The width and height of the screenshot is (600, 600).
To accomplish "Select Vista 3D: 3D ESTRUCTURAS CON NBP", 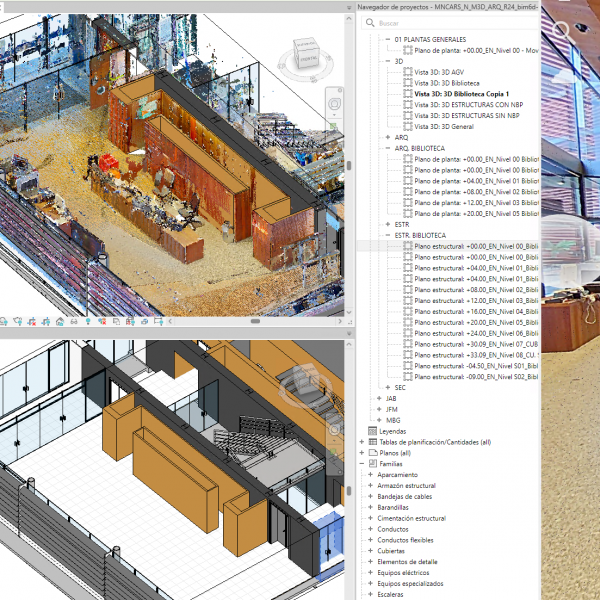I will pos(468,104).
